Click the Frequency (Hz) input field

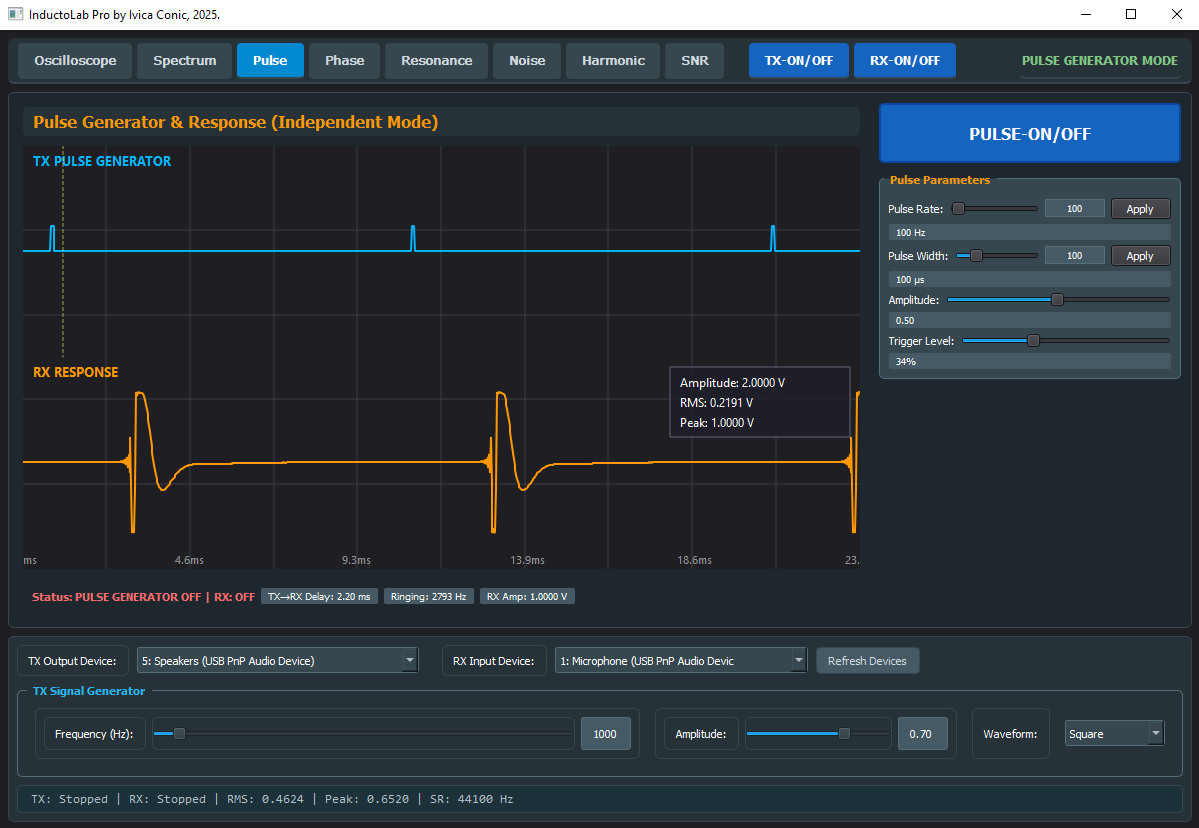tap(605, 734)
